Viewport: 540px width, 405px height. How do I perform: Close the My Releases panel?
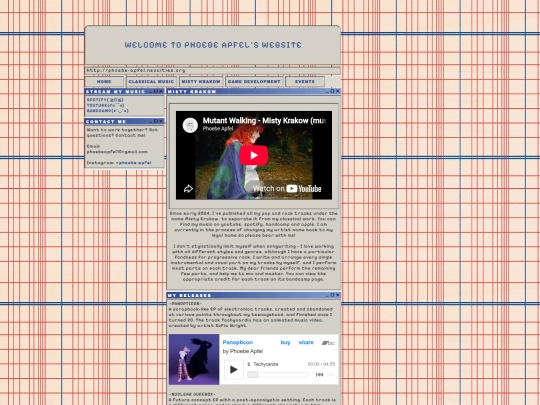pyautogui.click(x=338, y=295)
